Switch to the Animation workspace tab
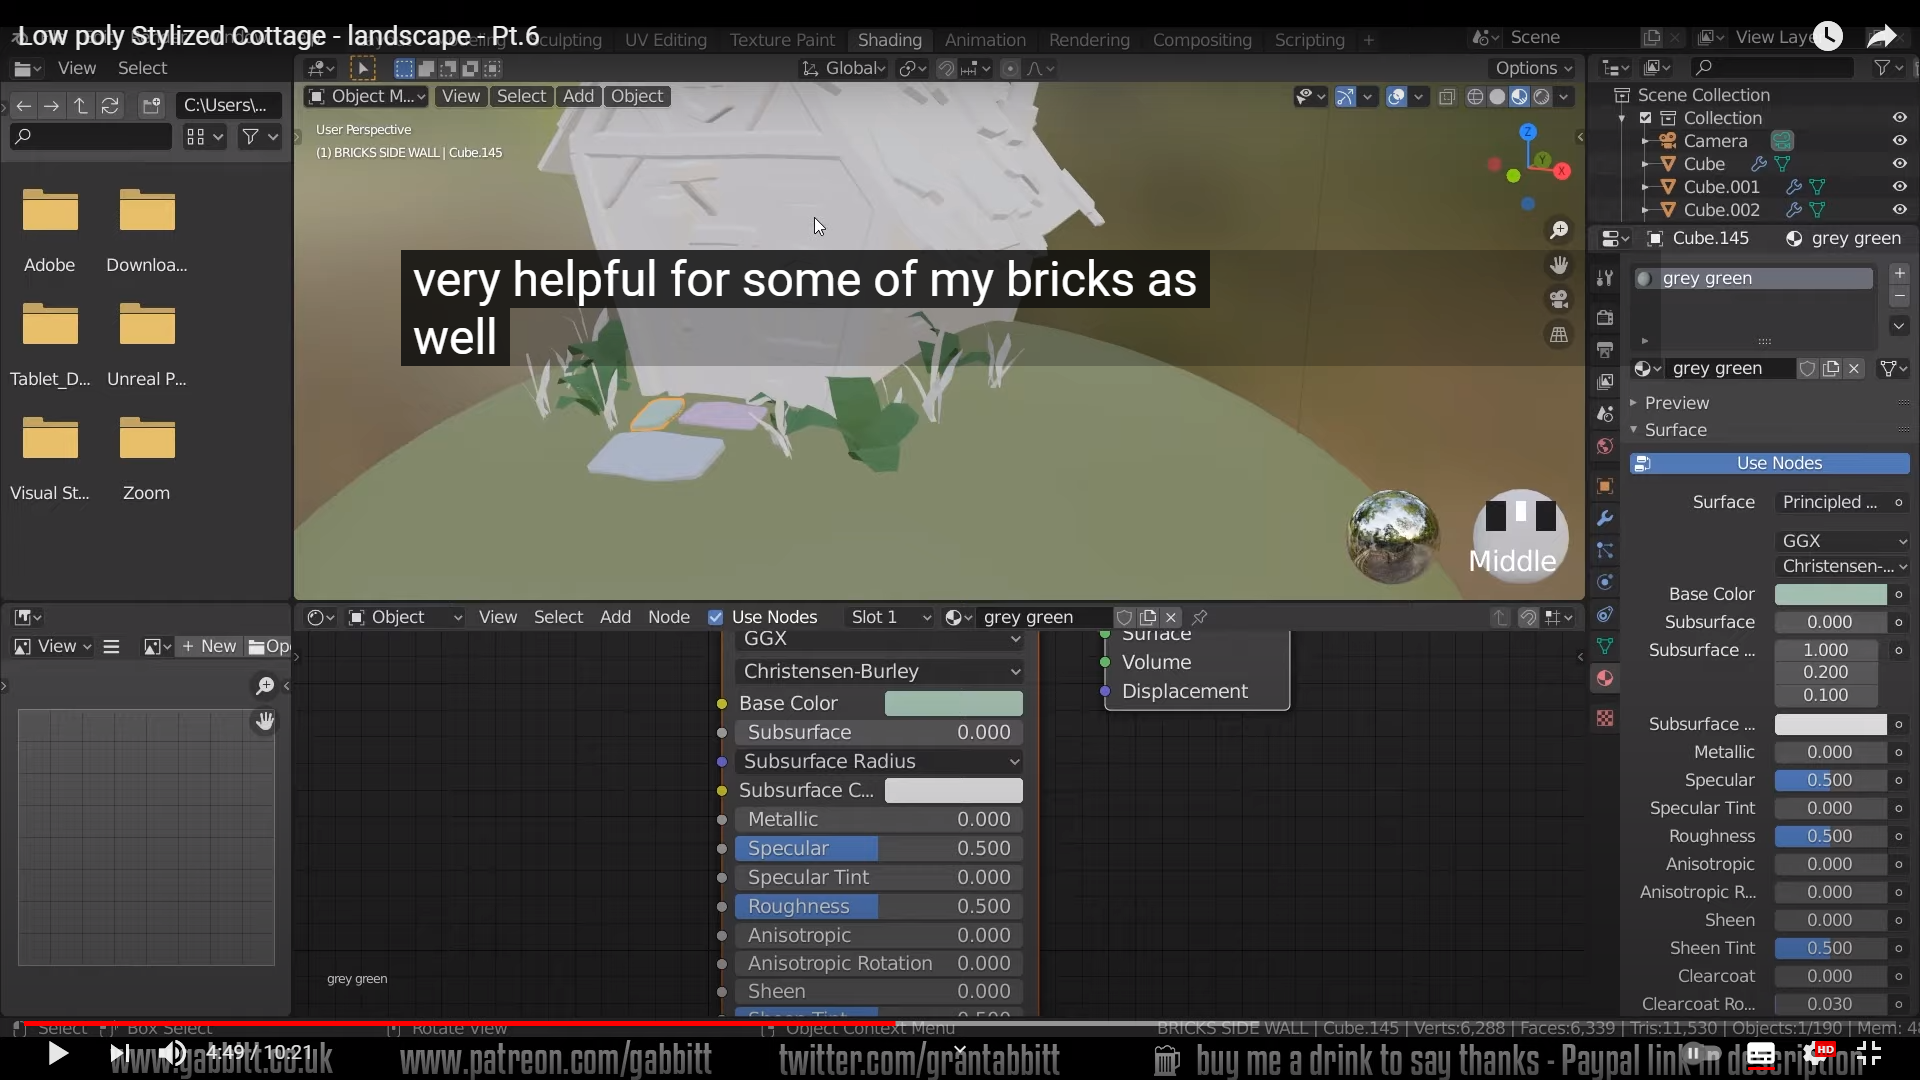Viewport: 1920px width, 1080px height. (985, 40)
